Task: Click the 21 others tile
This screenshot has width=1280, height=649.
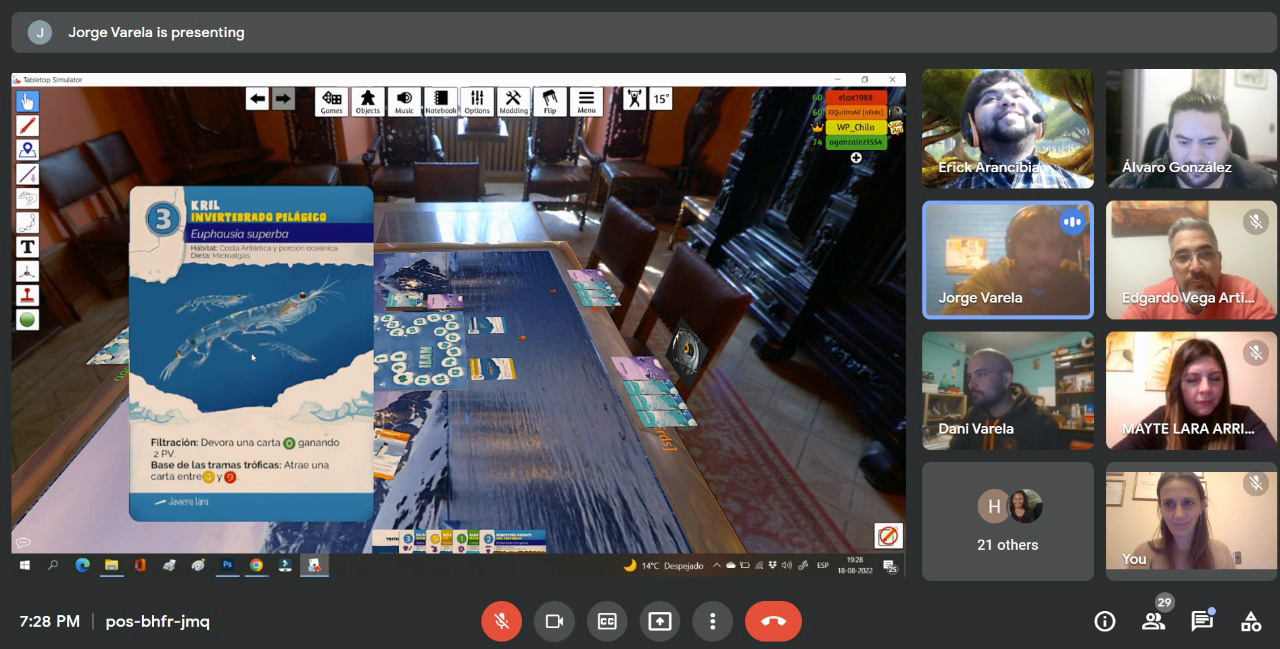Action: [x=1008, y=521]
